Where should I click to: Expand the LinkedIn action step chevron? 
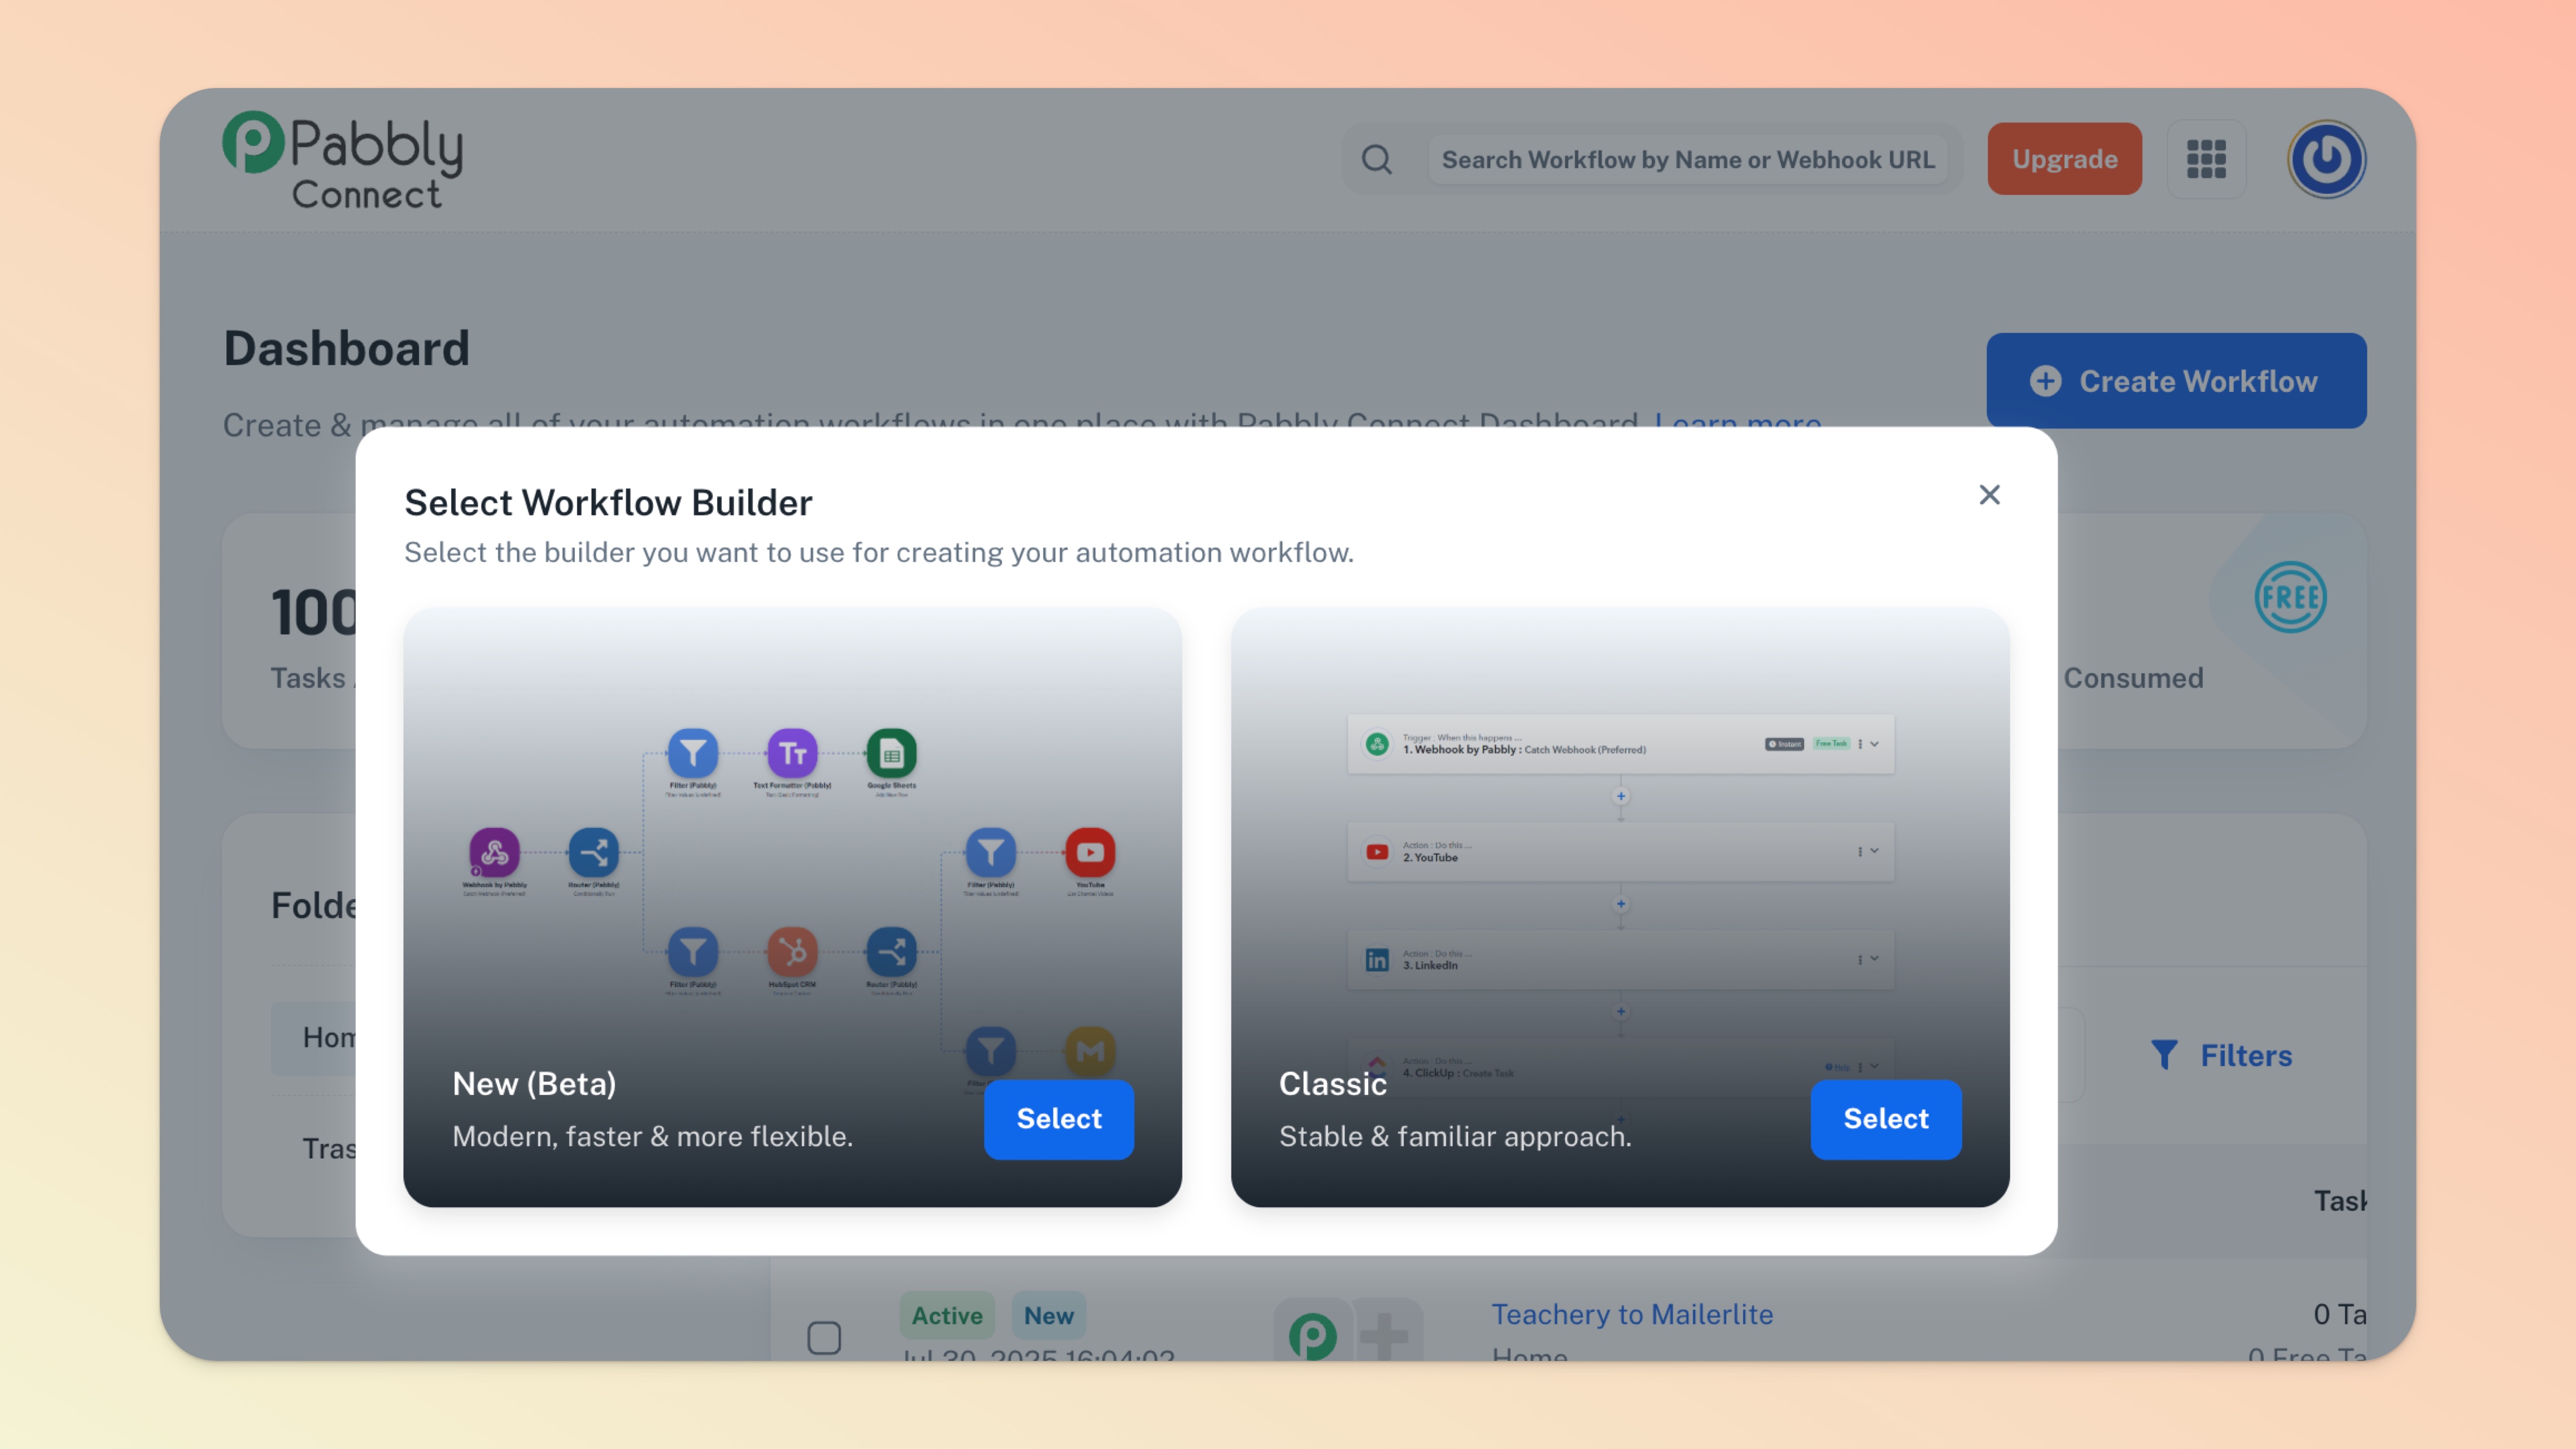(1875, 959)
